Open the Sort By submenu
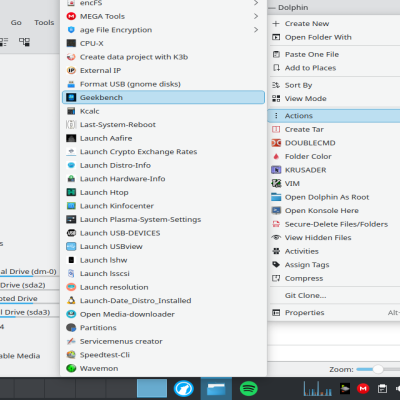This screenshot has height=400, width=400. (x=334, y=85)
